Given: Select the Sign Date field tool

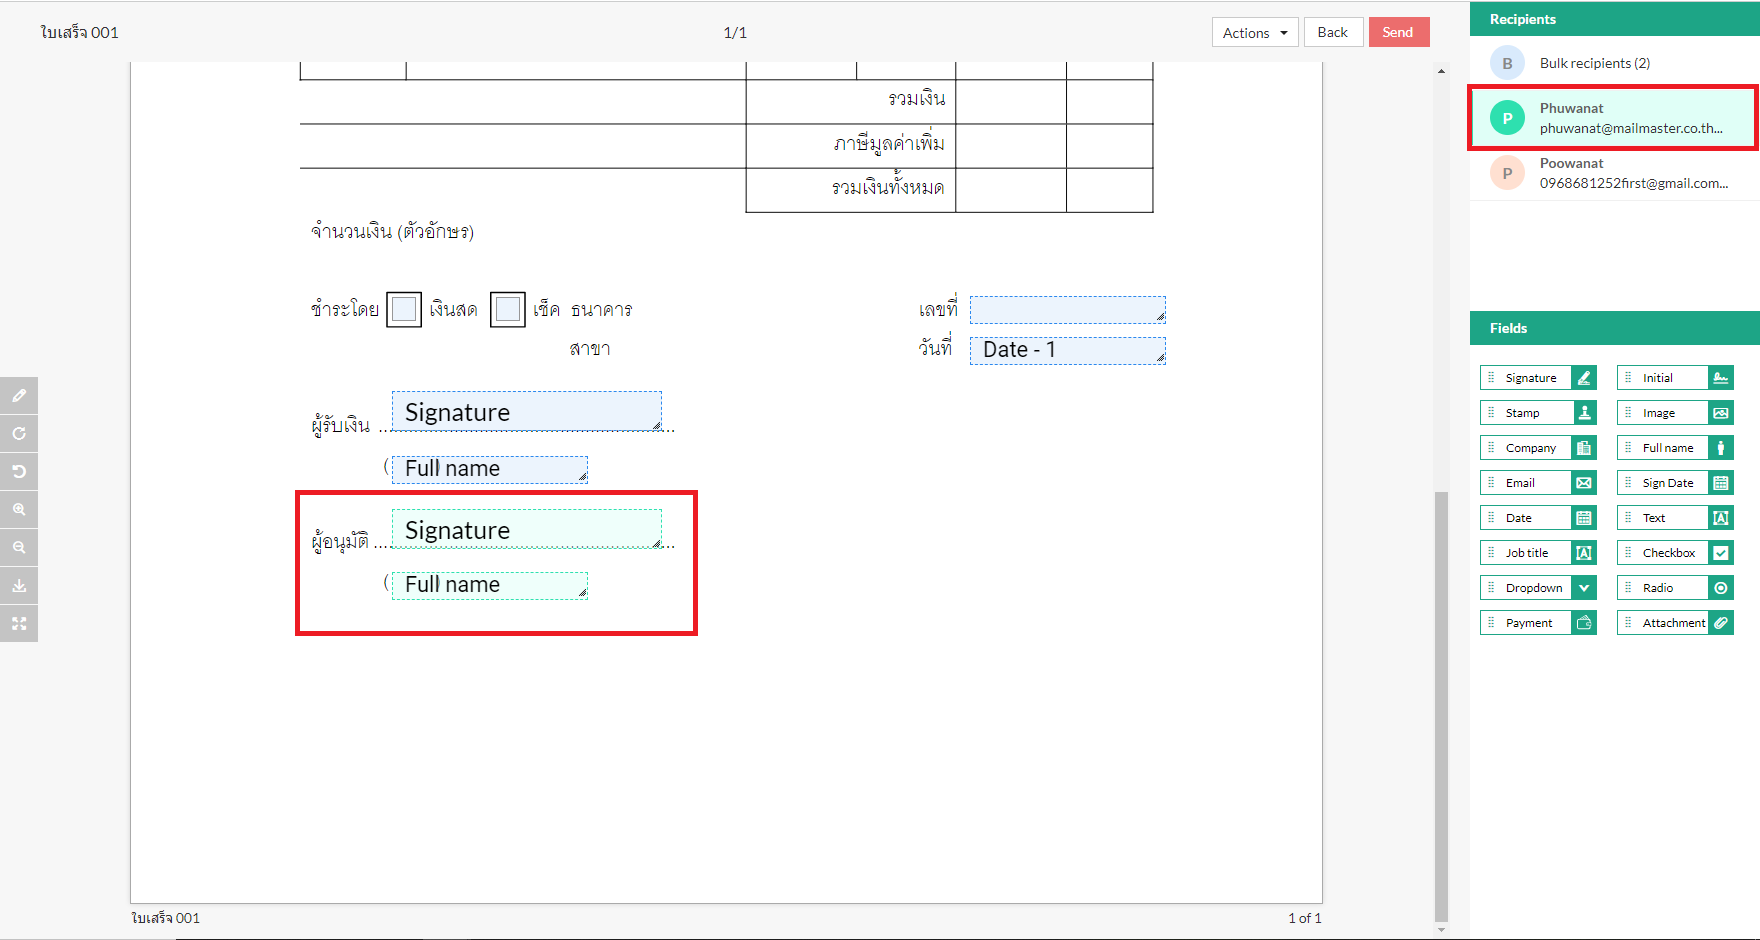Looking at the screenshot, I should coord(1675,483).
